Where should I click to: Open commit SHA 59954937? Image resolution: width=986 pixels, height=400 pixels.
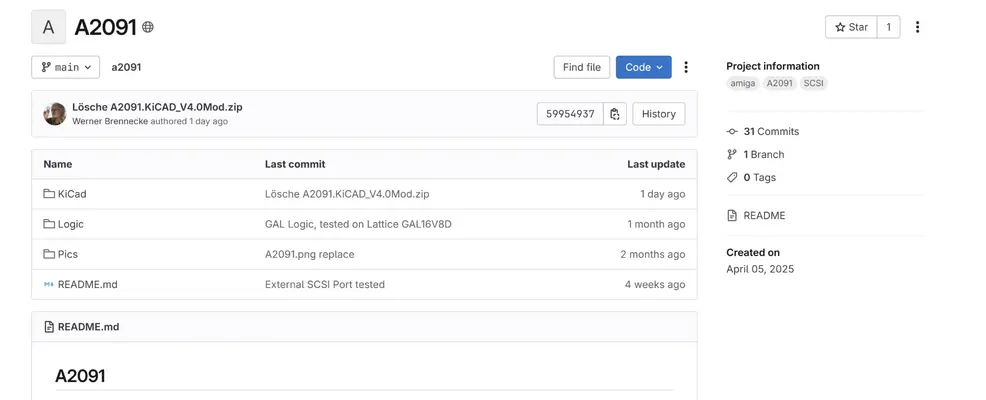click(x=570, y=114)
